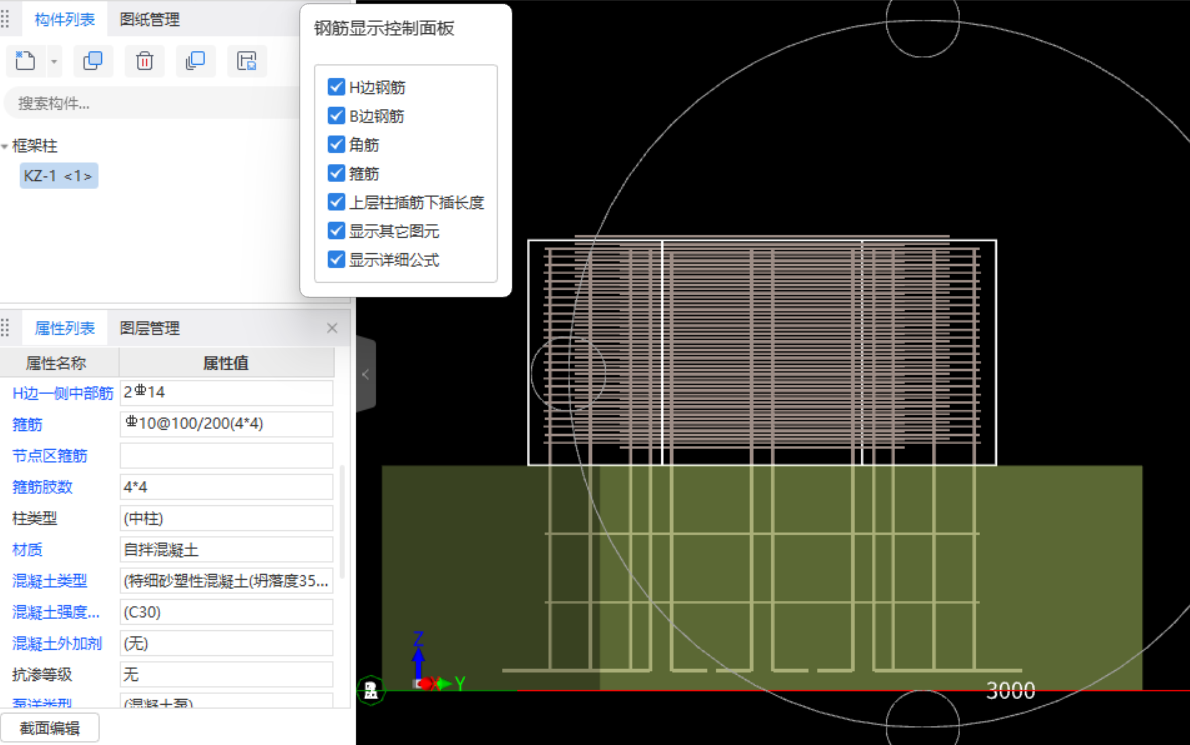Open the new component dropdown arrow
The image size is (1190, 745).
[54, 61]
